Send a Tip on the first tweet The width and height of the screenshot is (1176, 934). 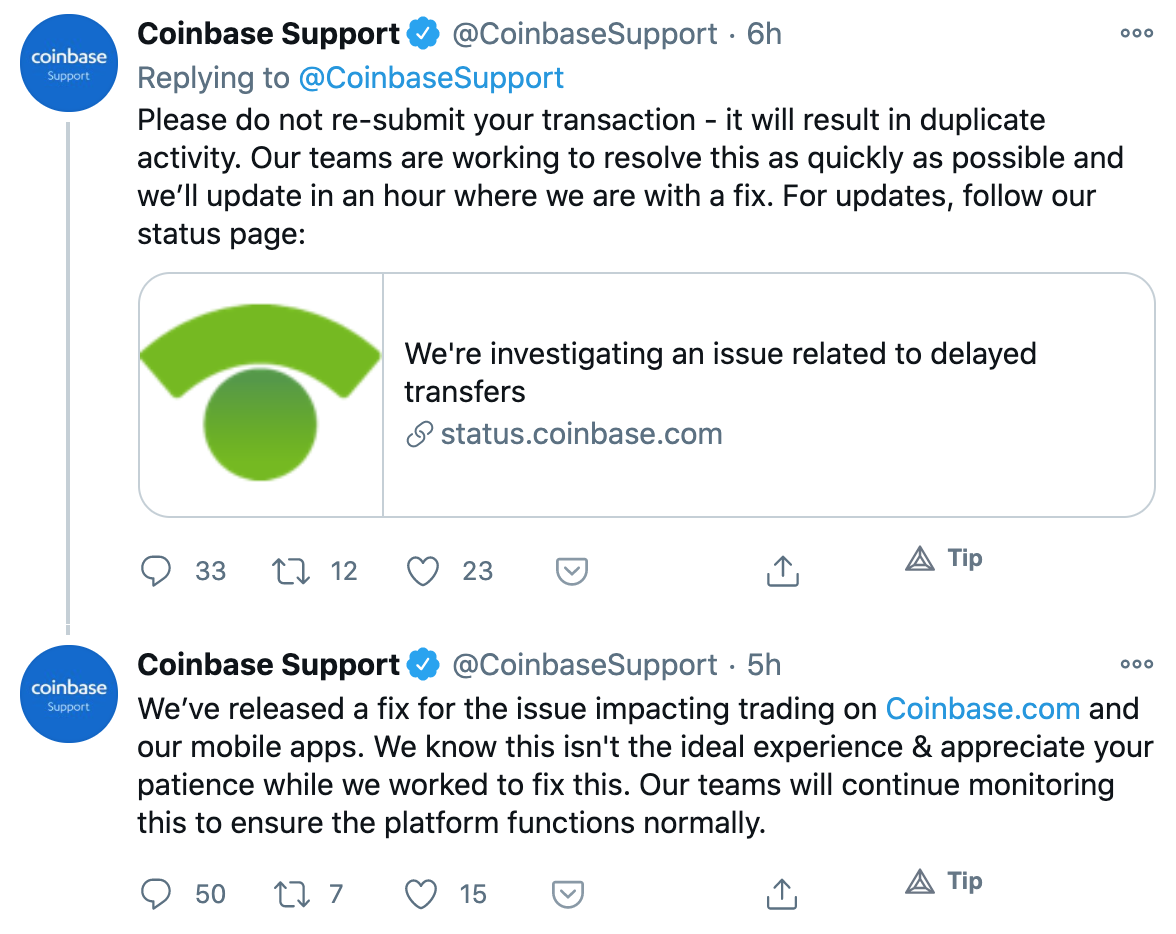tap(943, 559)
